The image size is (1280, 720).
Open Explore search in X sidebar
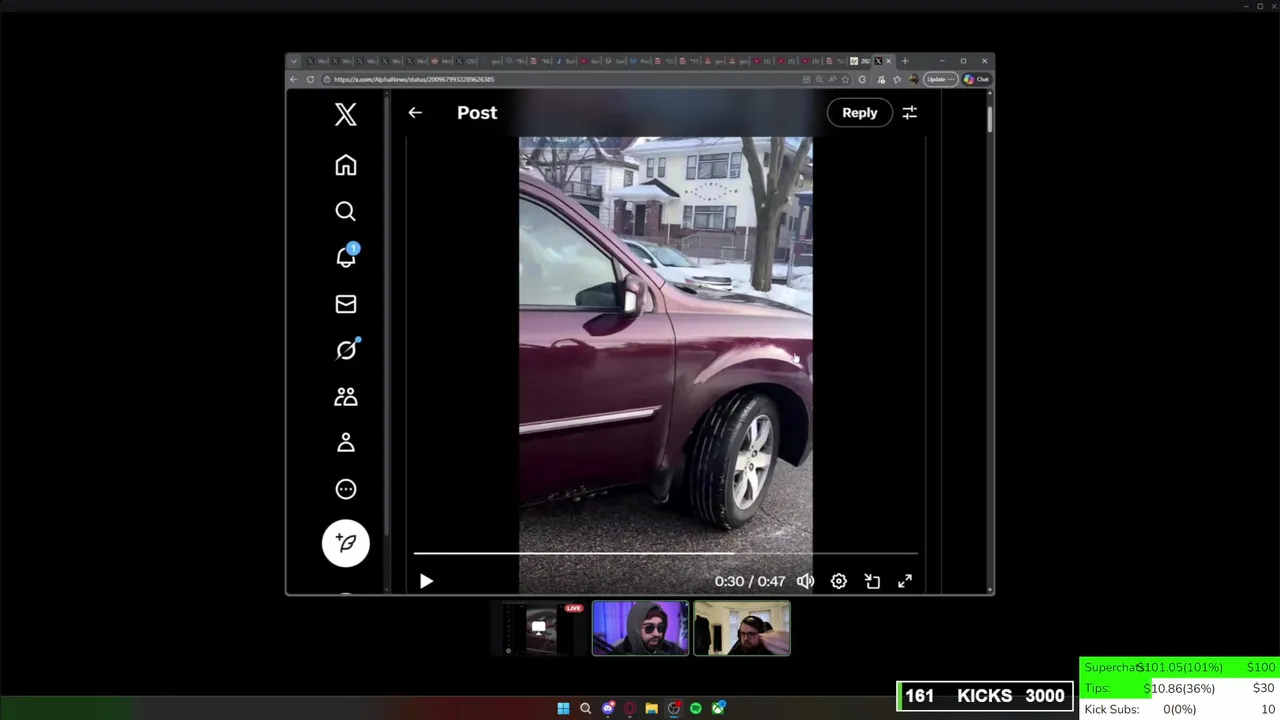(346, 211)
